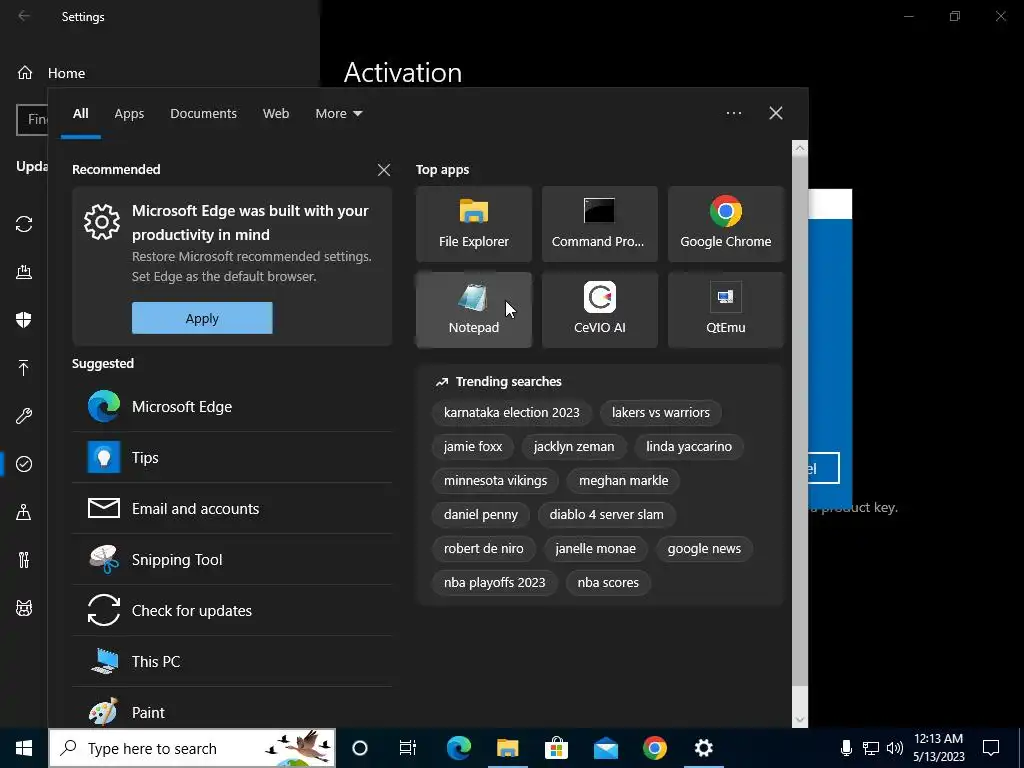Click meghan markle trending chip
The height and width of the screenshot is (768, 1024).
[x=624, y=481]
